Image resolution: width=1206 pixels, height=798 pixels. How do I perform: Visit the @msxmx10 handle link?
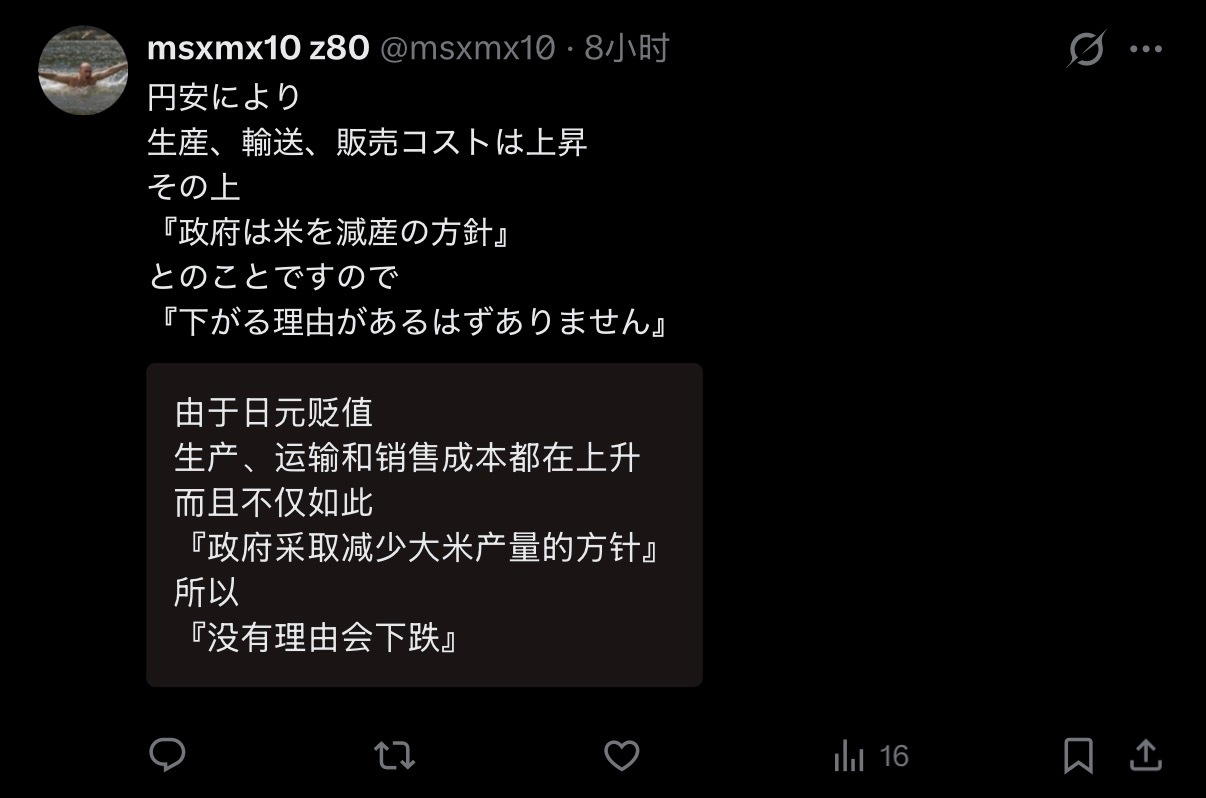click(x=466, y=47)
